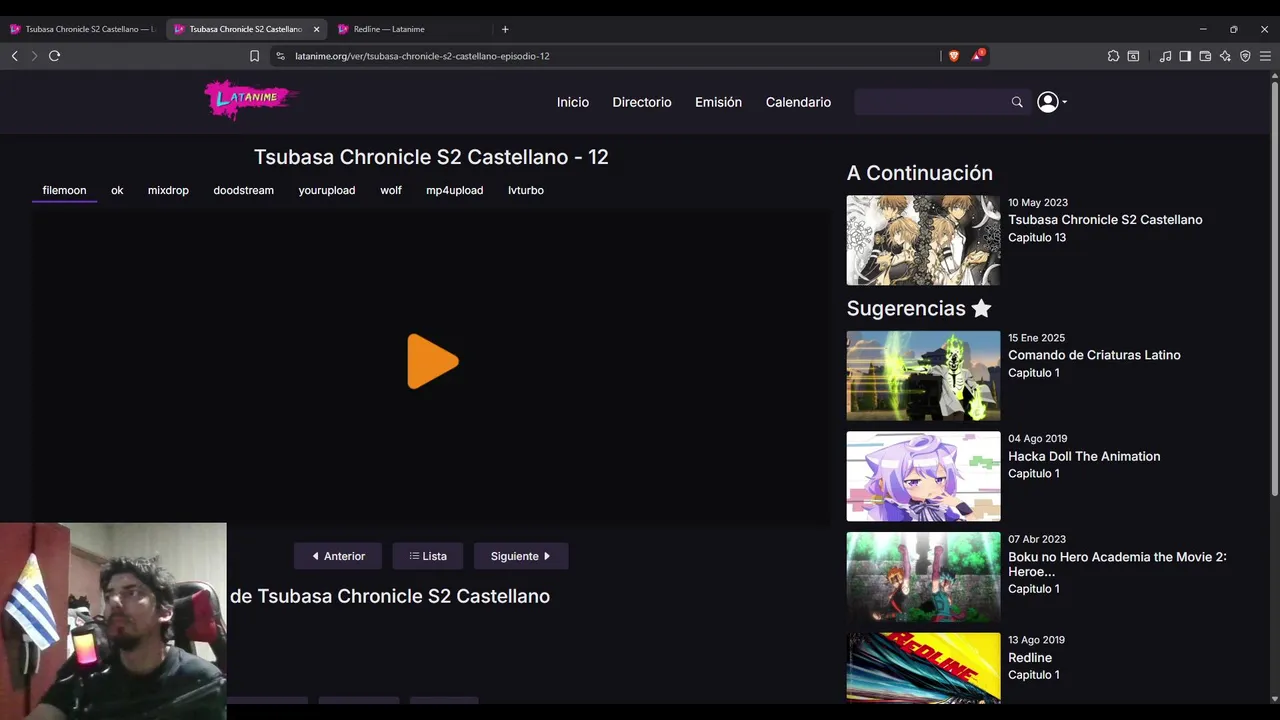Select the mp4upload server tab
The image size is (1280, 720).
coord(454,190)
